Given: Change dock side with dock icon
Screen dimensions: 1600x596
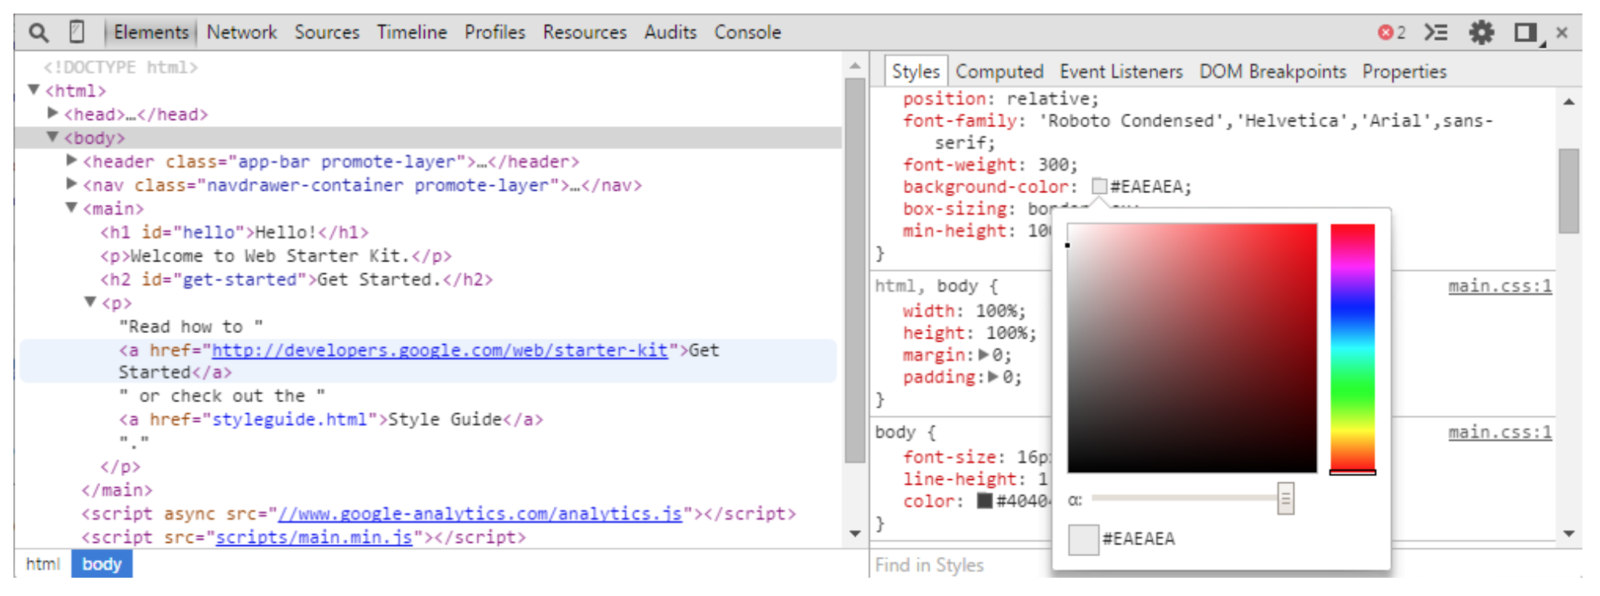Looking at the screenshot, I should pos(1527,33).
